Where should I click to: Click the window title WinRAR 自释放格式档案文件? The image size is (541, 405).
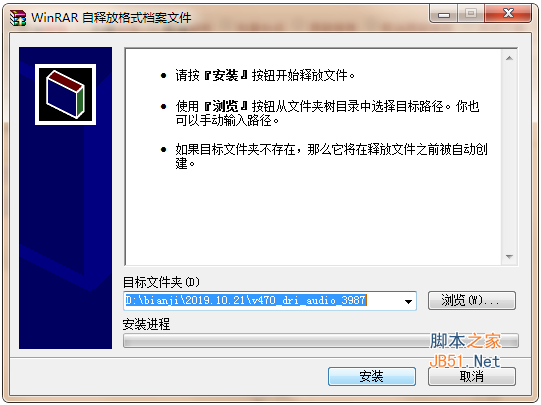111,18
